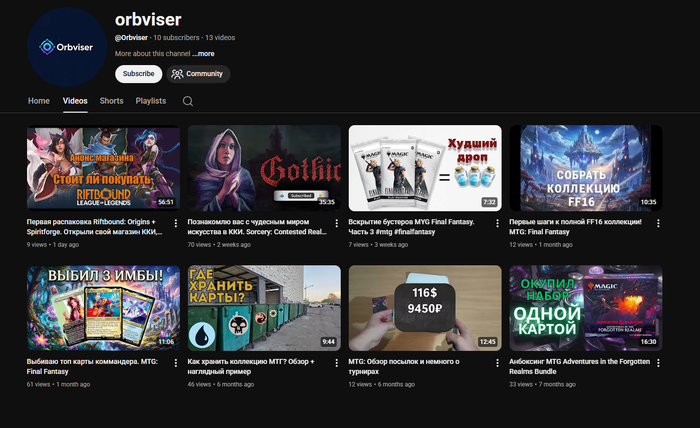Expand channel description with ...more
Image resolution: width=700 pixels, height=428 pixels.
point(204,54)
